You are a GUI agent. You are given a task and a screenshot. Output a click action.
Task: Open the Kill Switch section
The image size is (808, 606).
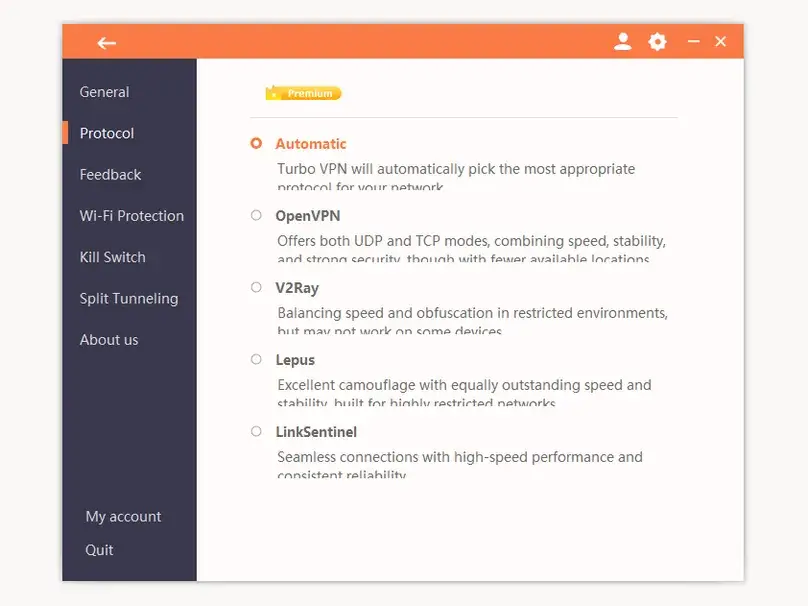pyautogui.click(x=112, y=257)
